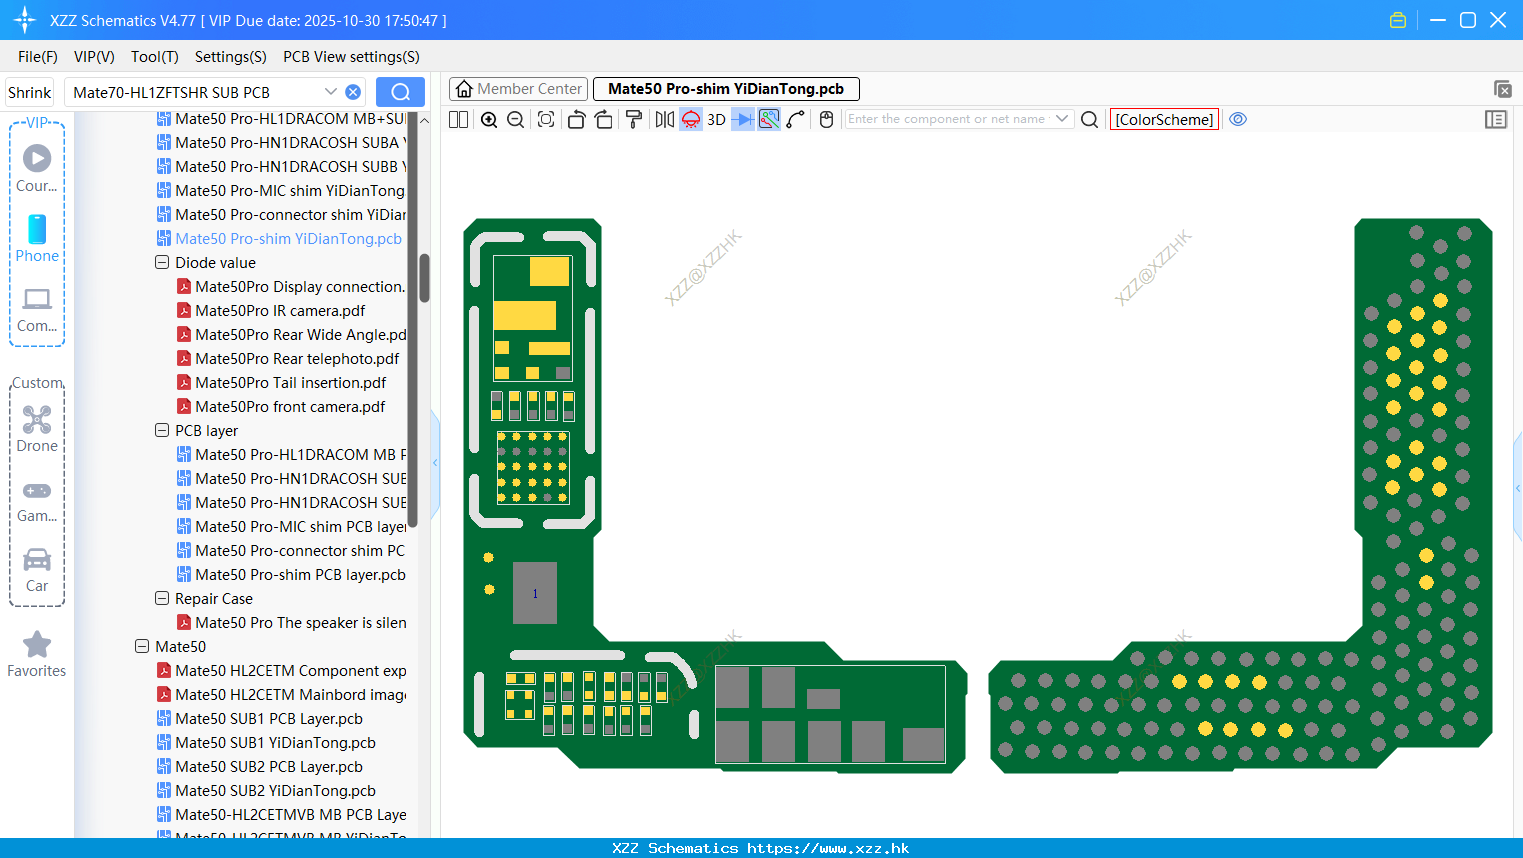
Task: Select the paint roller highlight tool
Action: 634,119
